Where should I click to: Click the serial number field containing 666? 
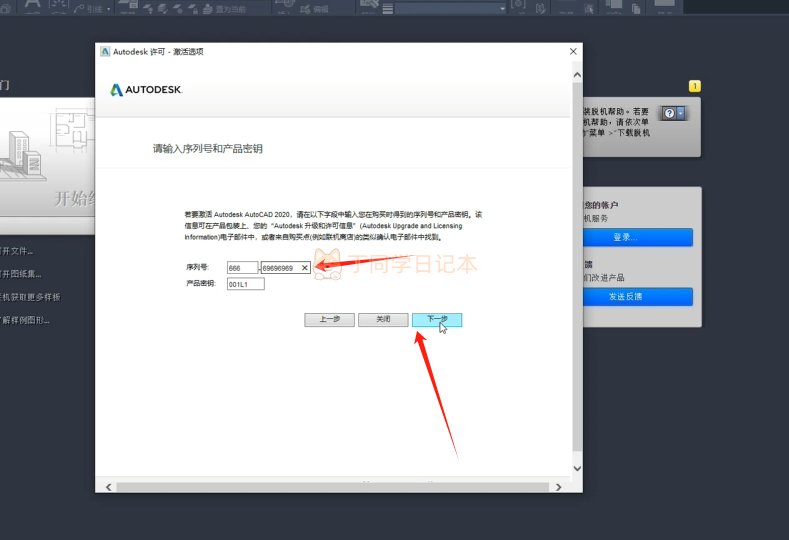tap(242, 268)
